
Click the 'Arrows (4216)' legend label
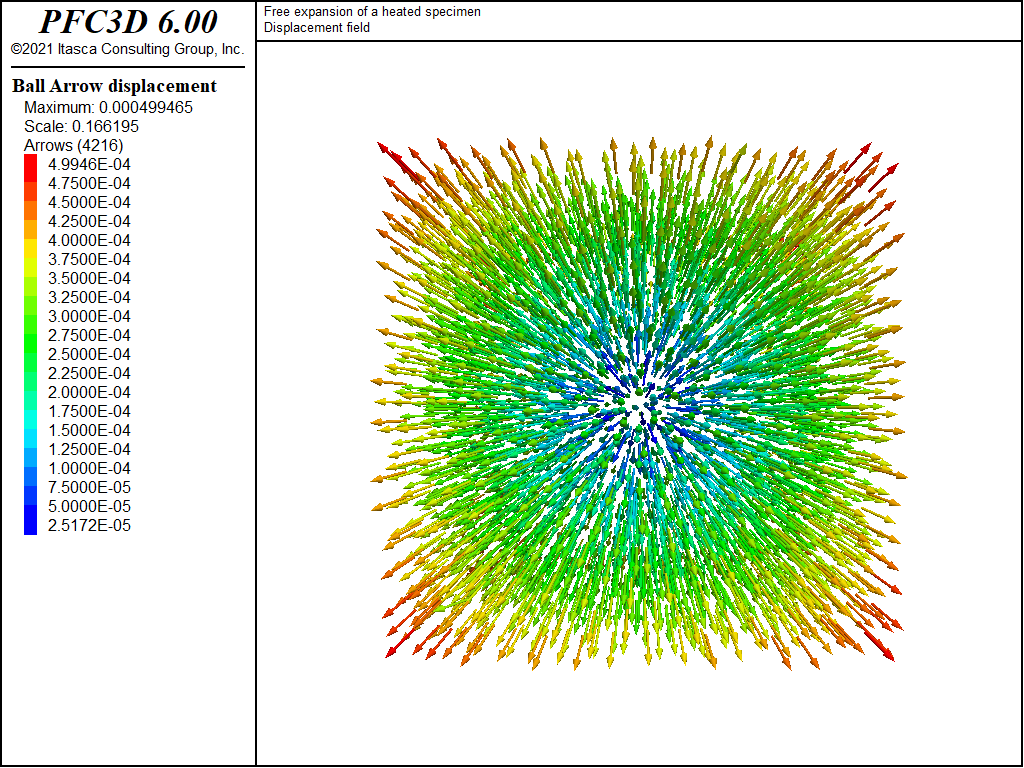point(74,145)
